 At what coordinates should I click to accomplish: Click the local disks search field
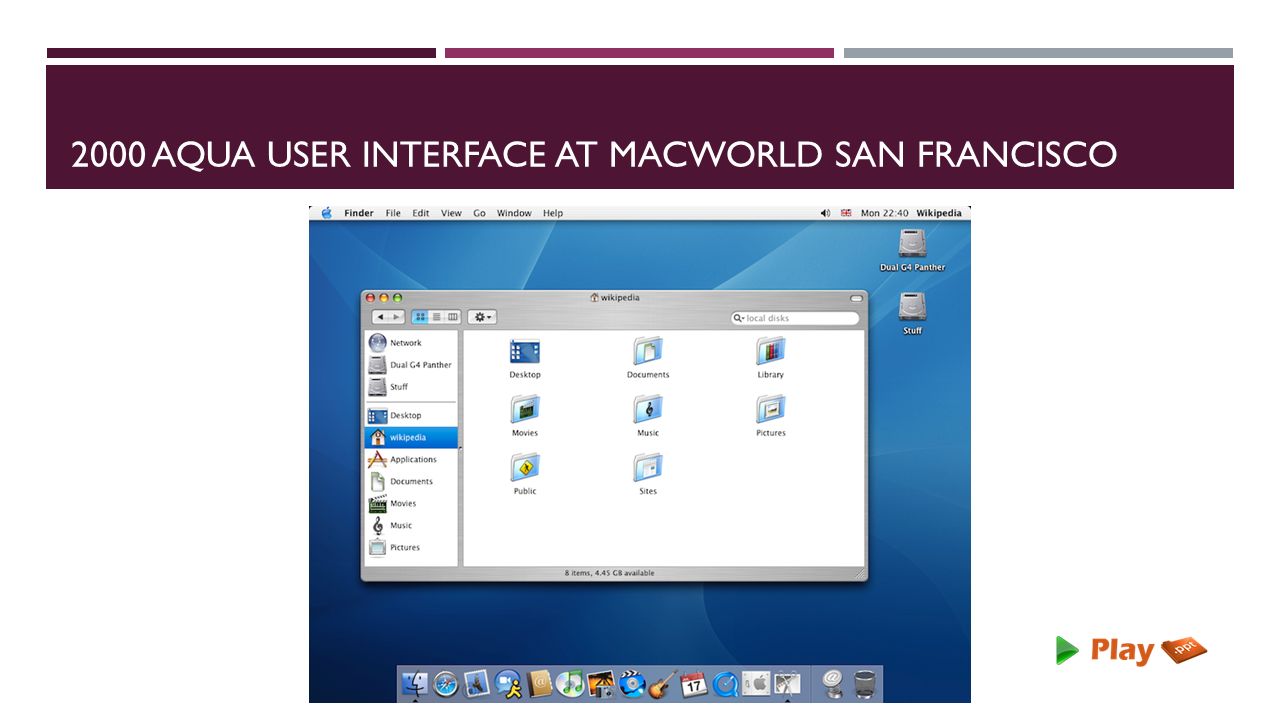click(x=796, y=318)
